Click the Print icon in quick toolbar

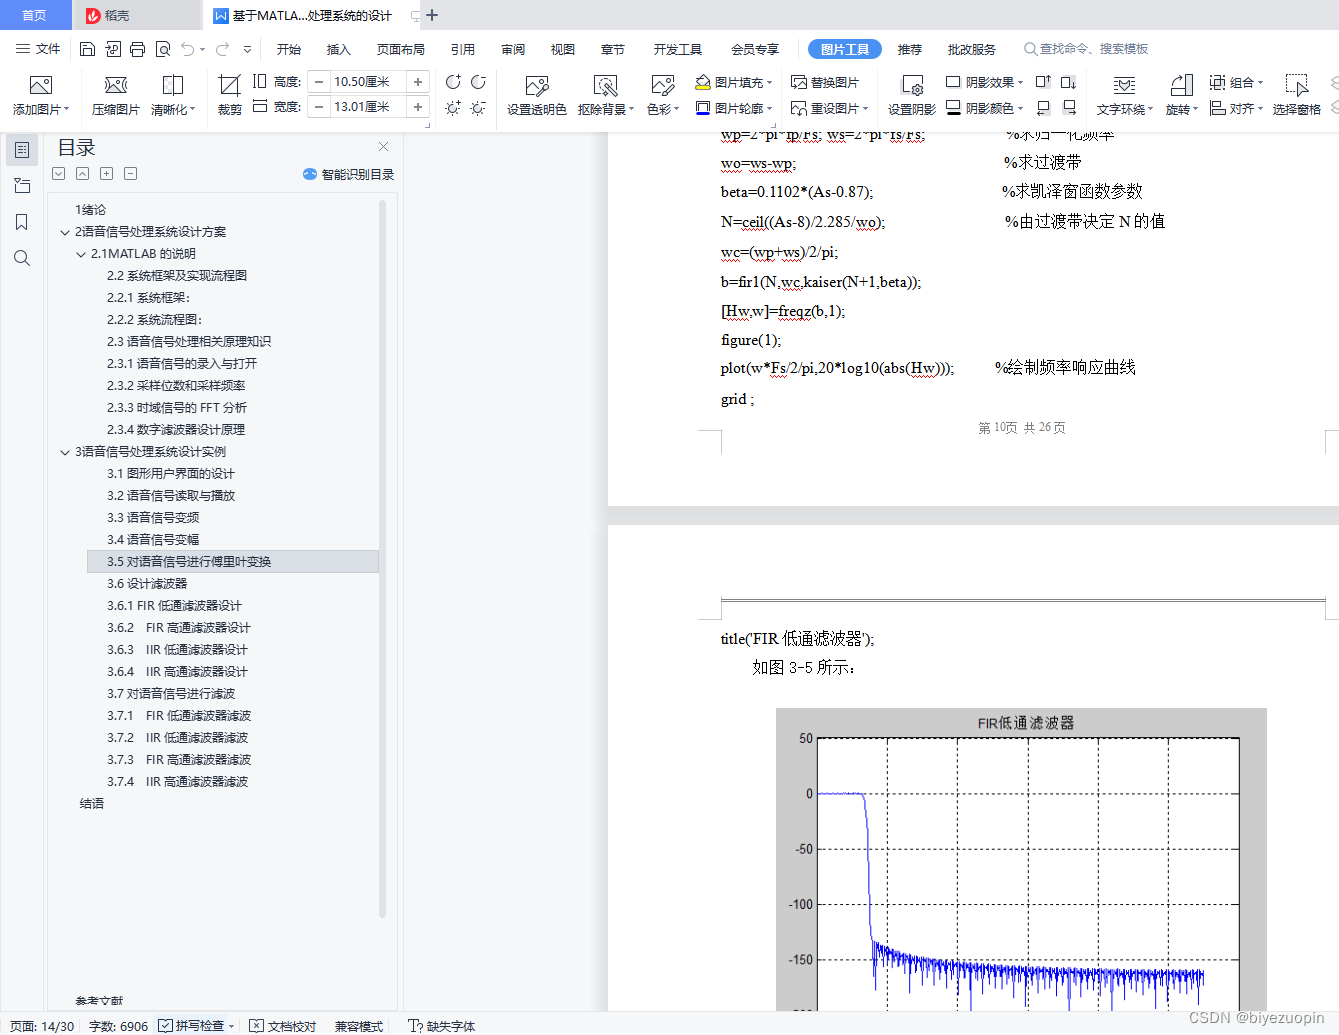click(137, 49)
